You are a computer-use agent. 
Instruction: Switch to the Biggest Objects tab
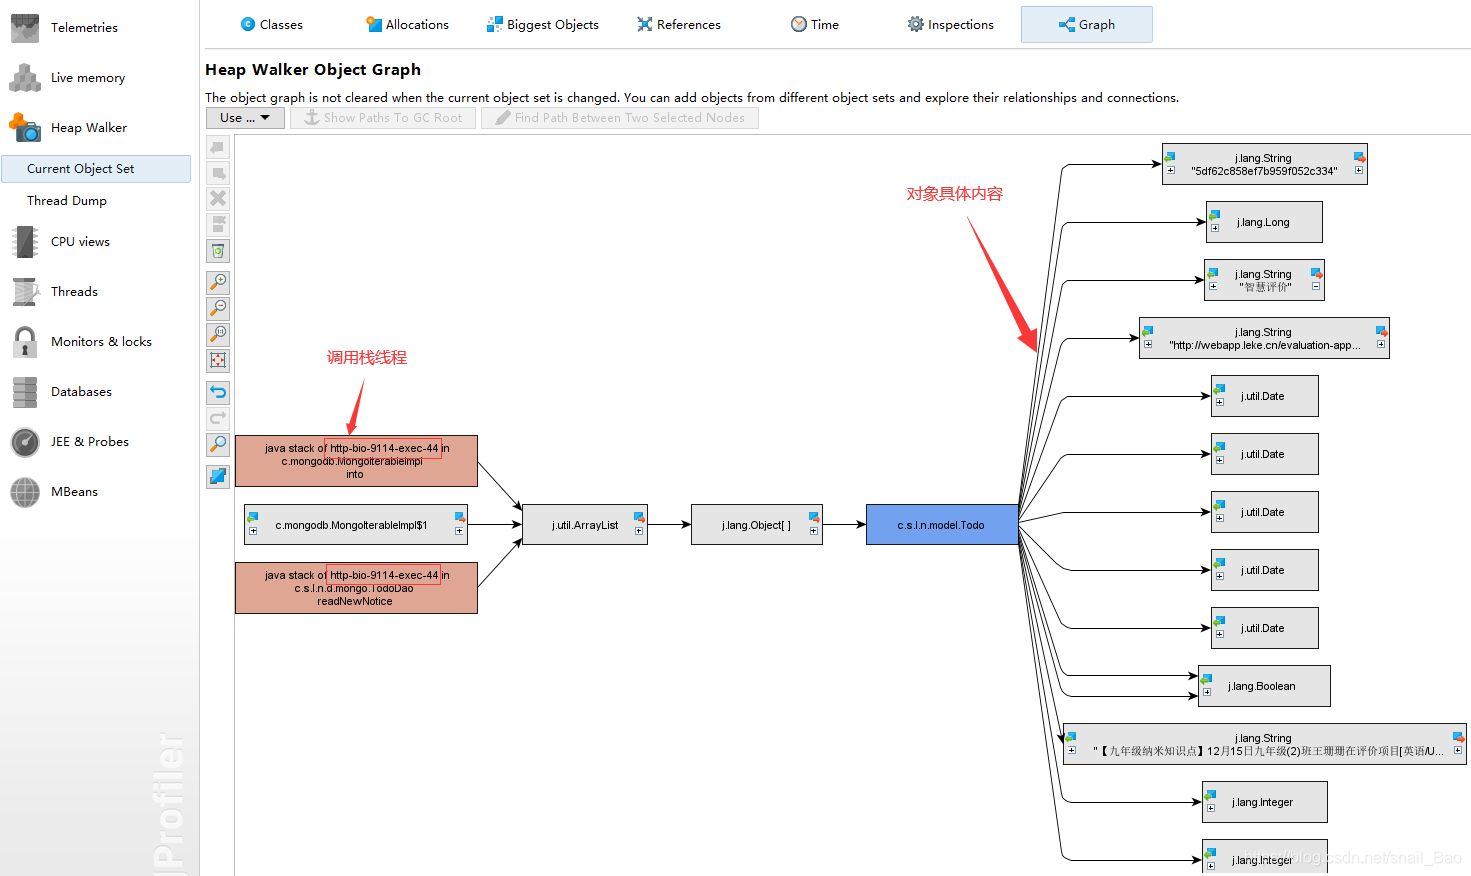coord(543,25)
